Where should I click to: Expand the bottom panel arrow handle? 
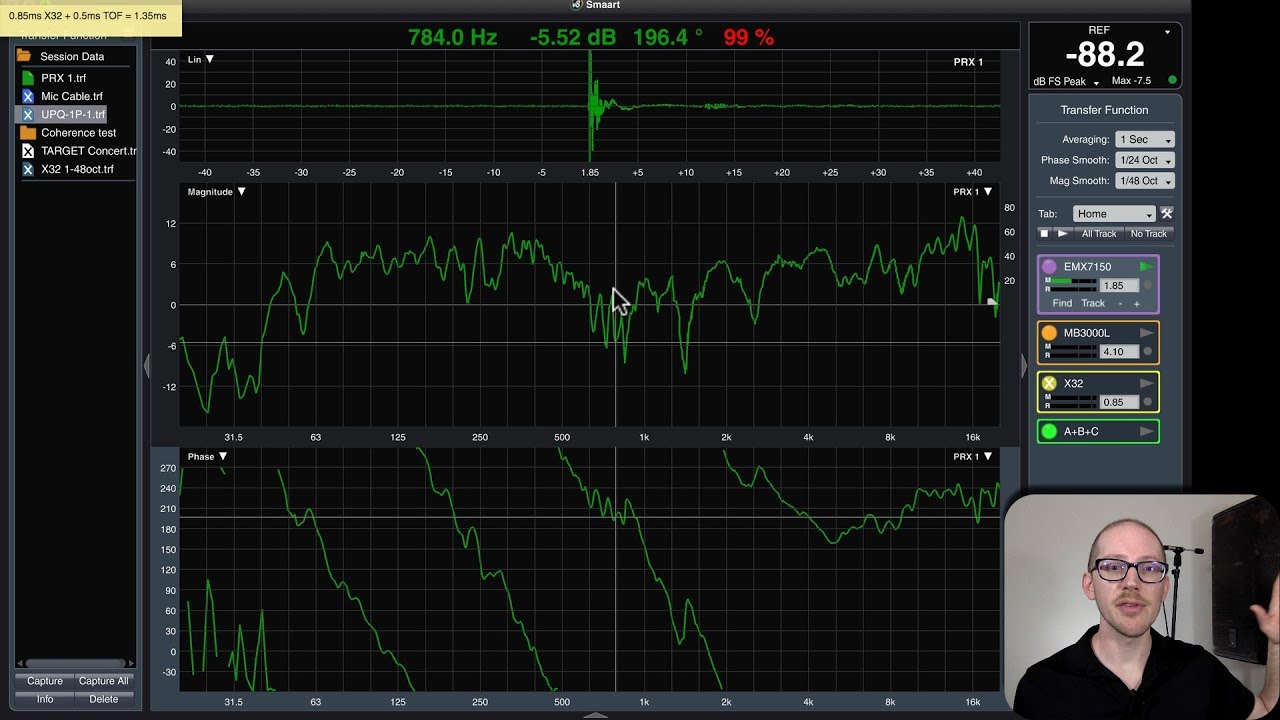point(595,715)
